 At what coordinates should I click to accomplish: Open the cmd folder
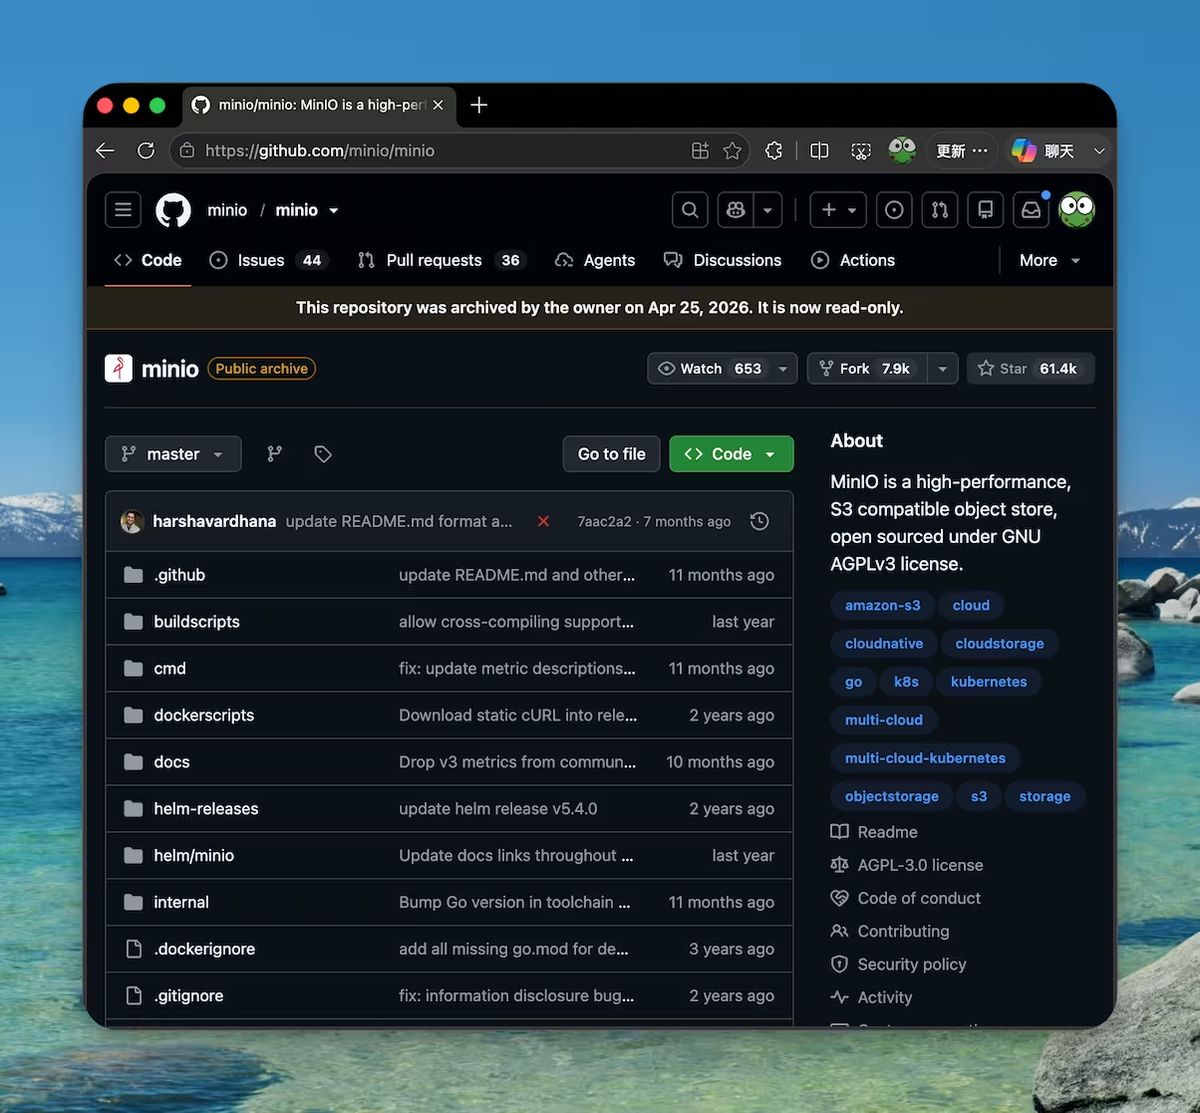(x=170, y=669)
